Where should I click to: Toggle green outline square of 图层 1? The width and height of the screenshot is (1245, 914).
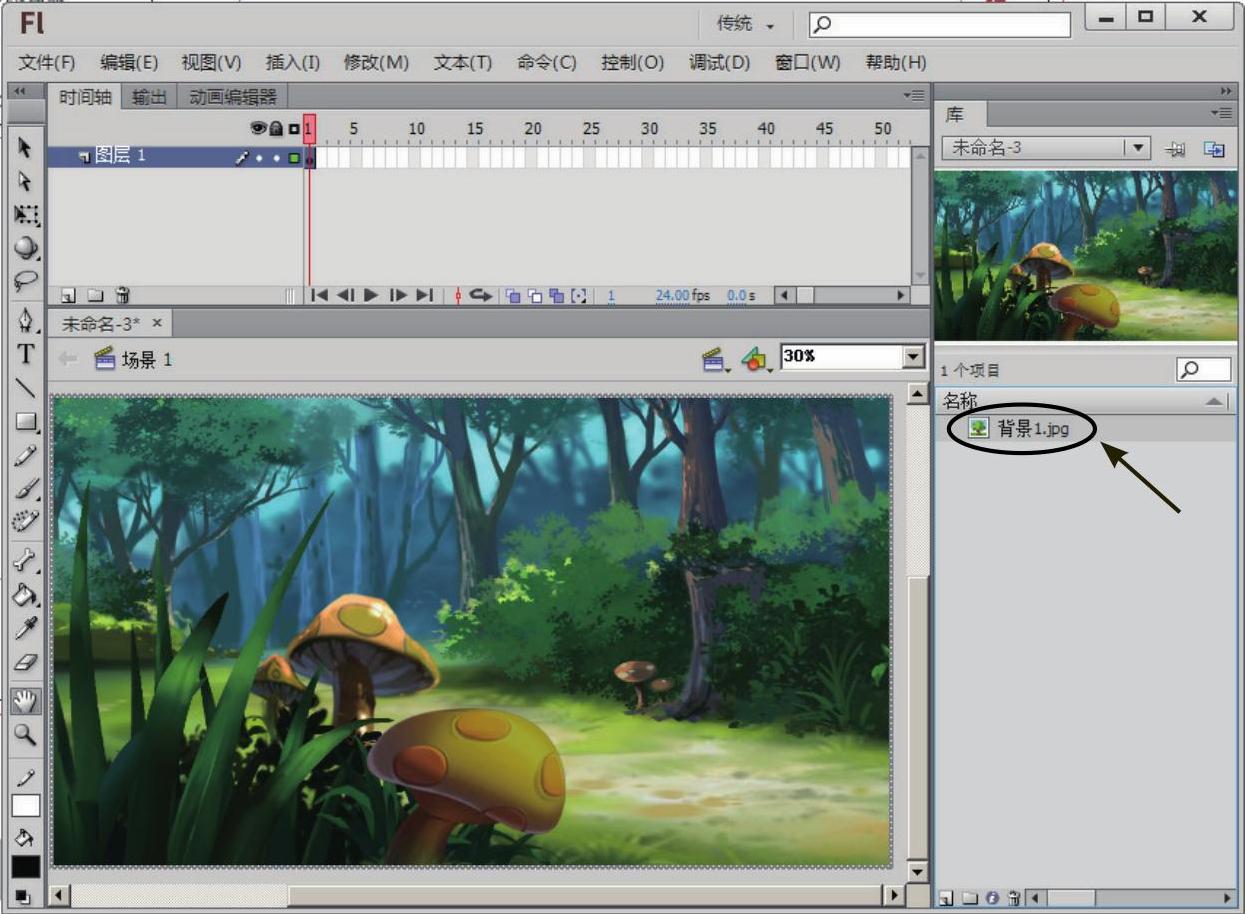click(x=294, y=158)
